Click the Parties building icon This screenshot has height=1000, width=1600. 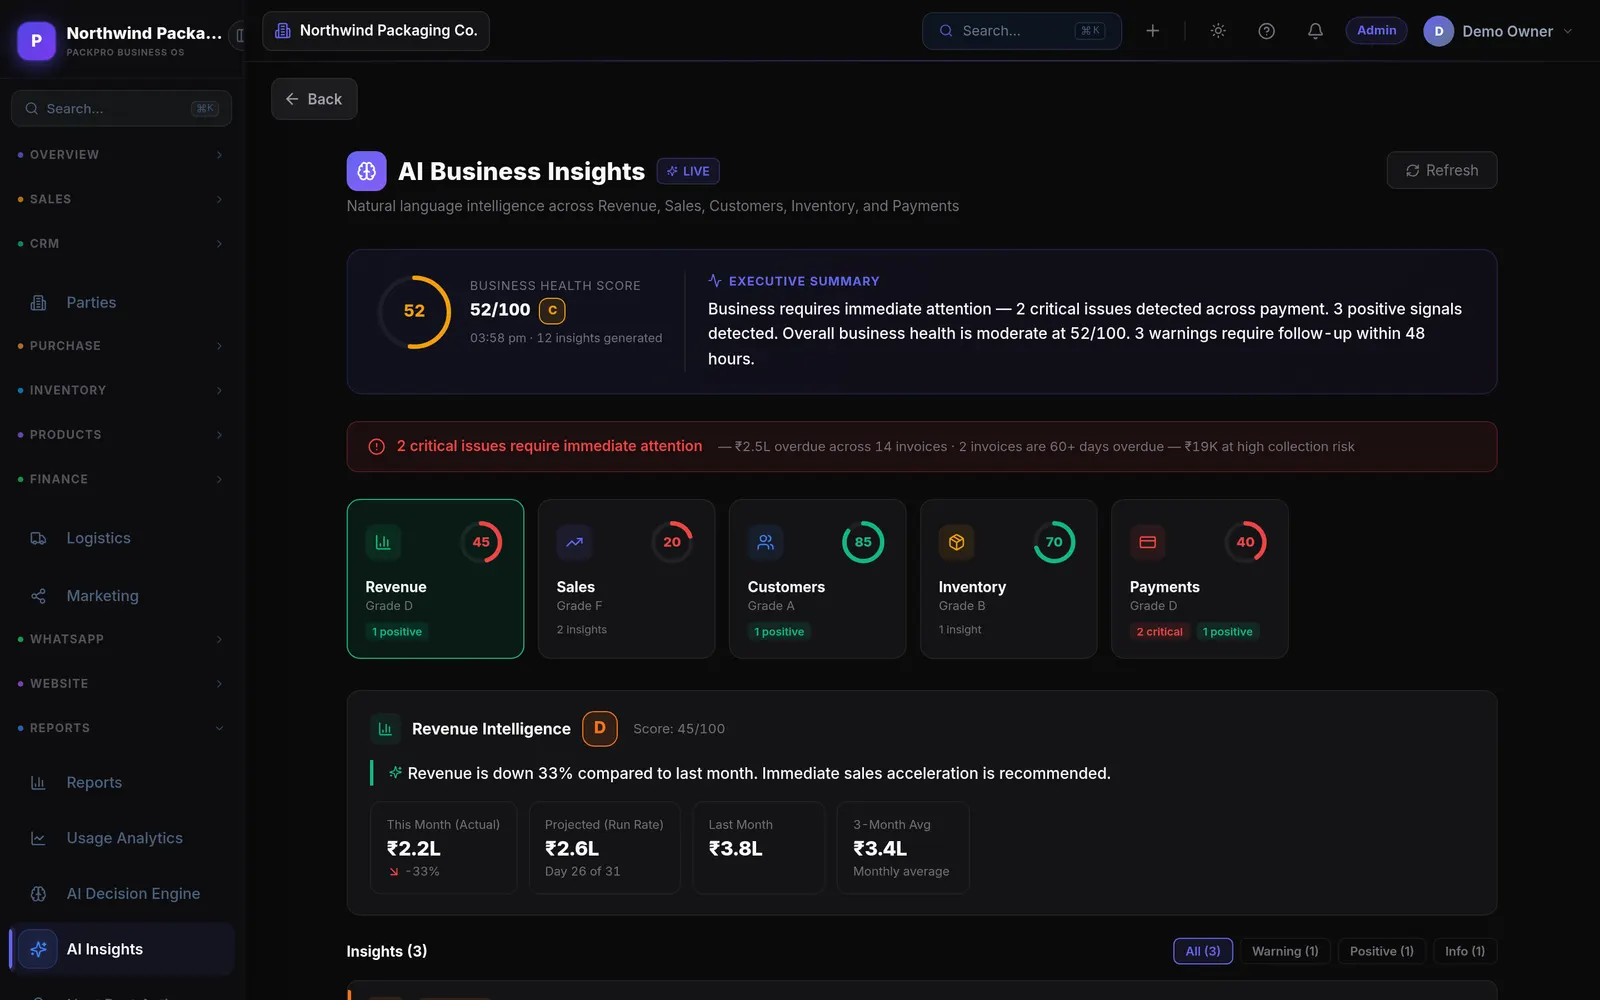point(38,302)
